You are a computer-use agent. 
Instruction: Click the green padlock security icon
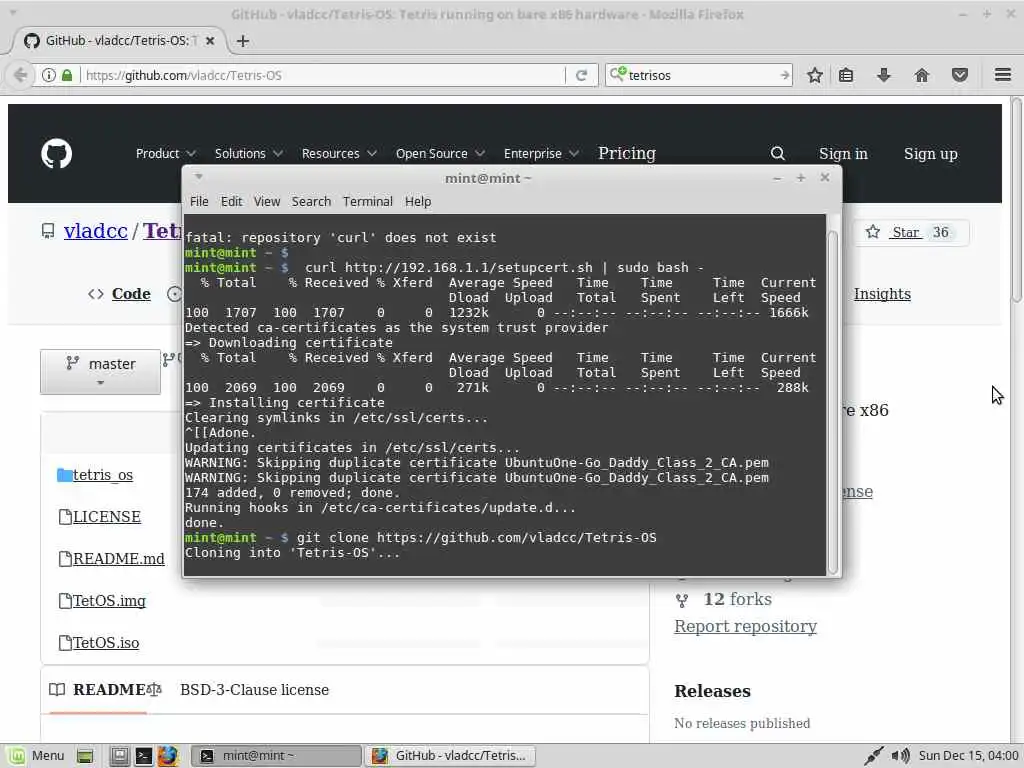point(67,75)
